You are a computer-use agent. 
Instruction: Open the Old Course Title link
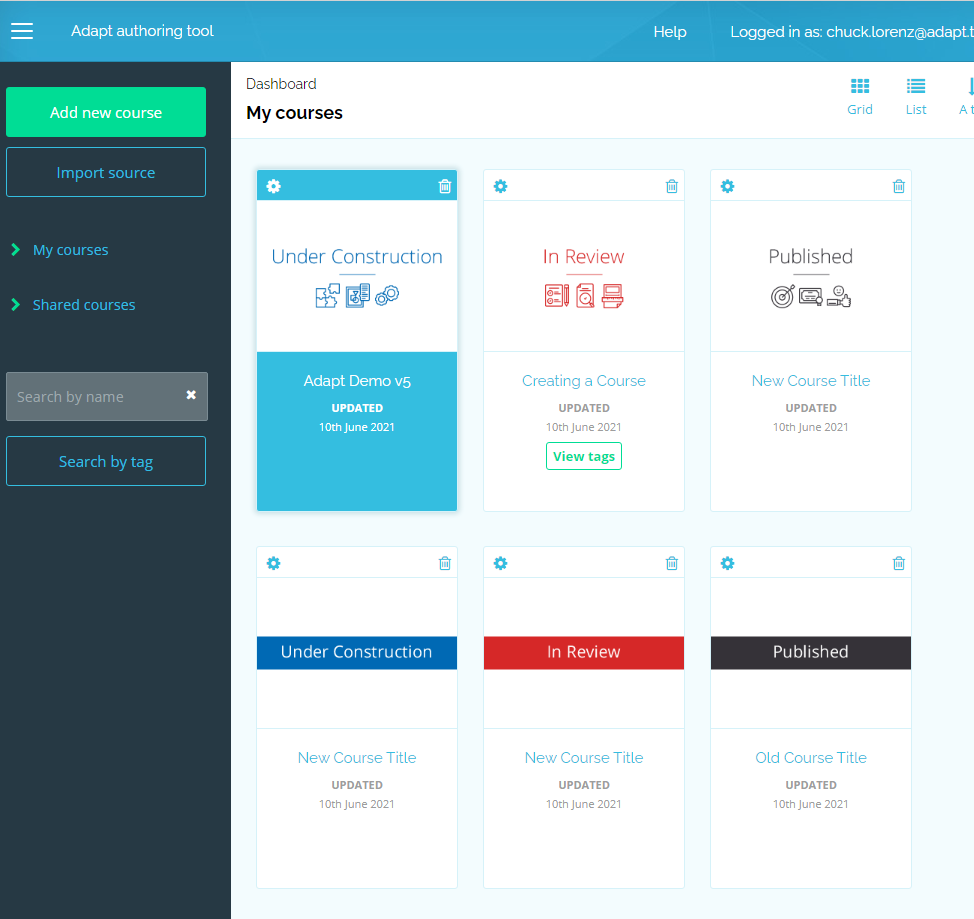(811, 757)
